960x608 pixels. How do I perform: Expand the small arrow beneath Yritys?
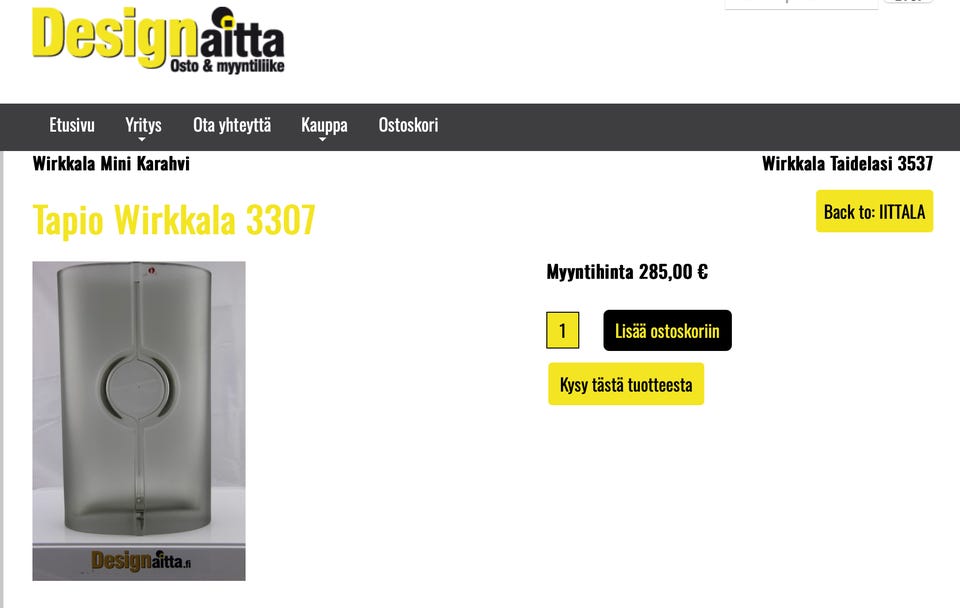tap(142, 140)
